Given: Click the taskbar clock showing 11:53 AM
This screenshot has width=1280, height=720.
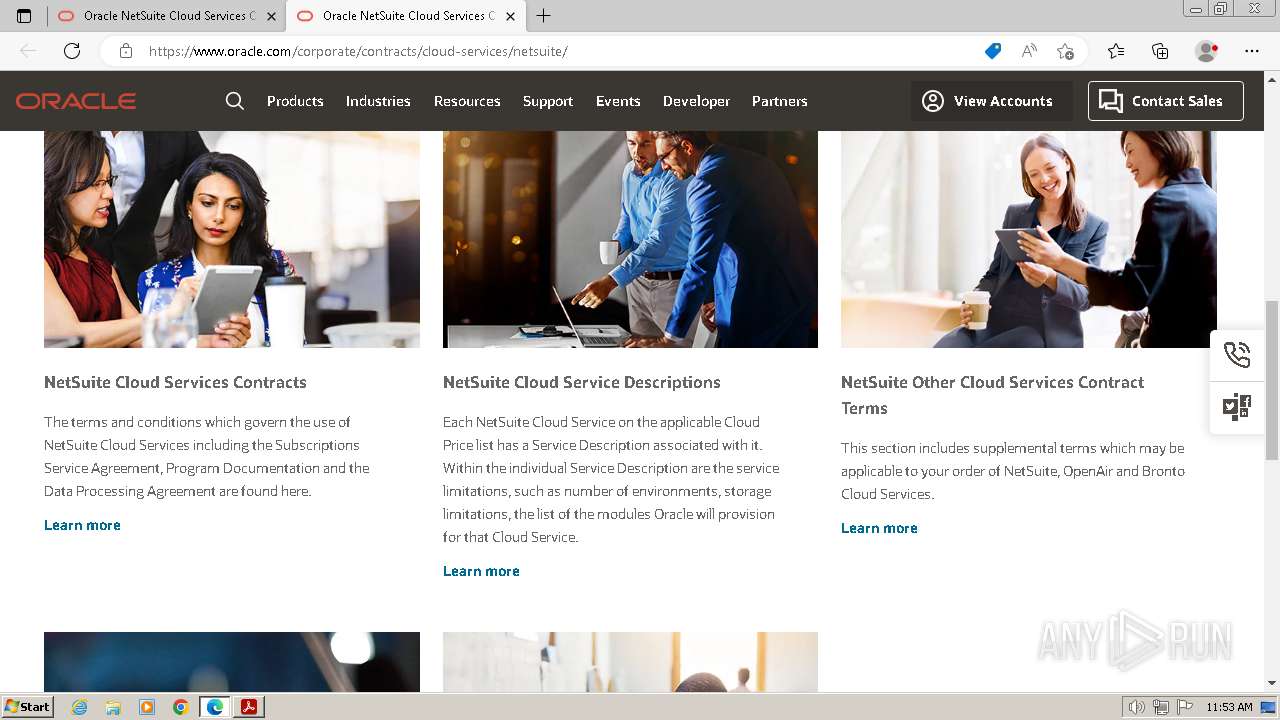Looking at the screenshot, I should coord(1229,707).
